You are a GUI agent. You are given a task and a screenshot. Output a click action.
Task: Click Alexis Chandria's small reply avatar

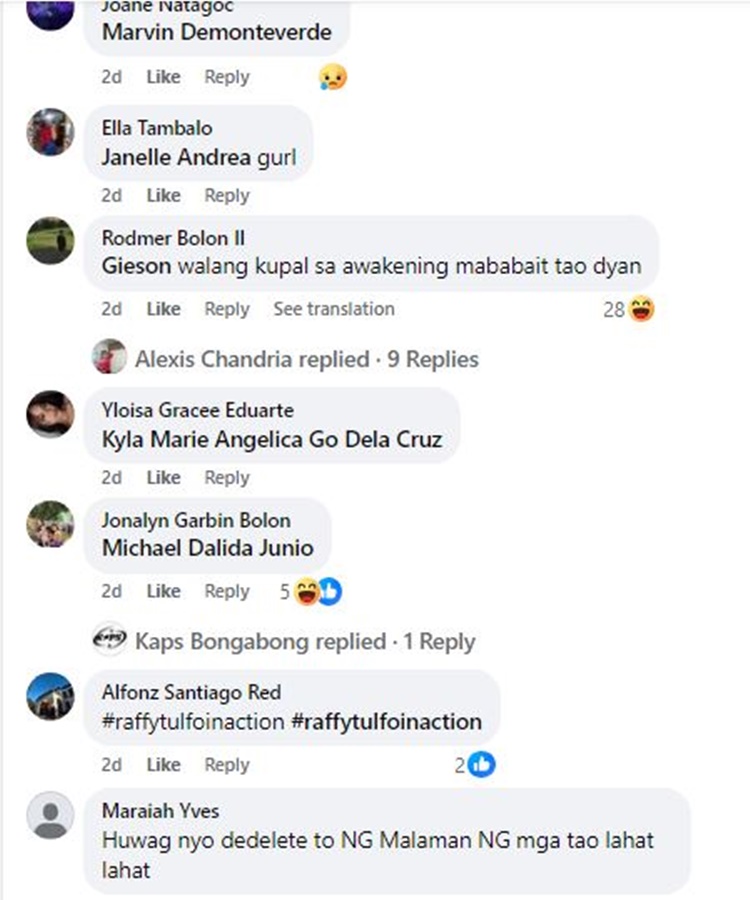pos(109,357)
